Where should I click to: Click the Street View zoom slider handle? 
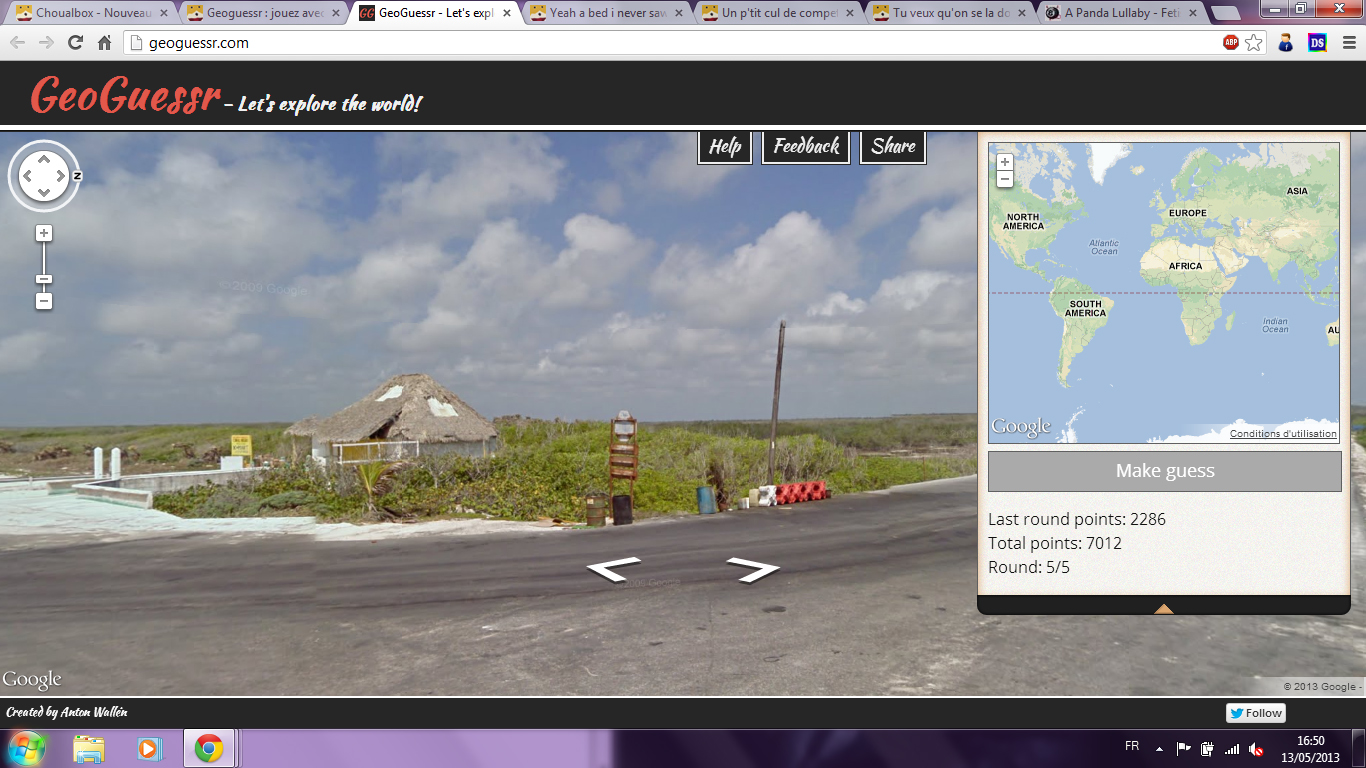click(x=44, y=280)
